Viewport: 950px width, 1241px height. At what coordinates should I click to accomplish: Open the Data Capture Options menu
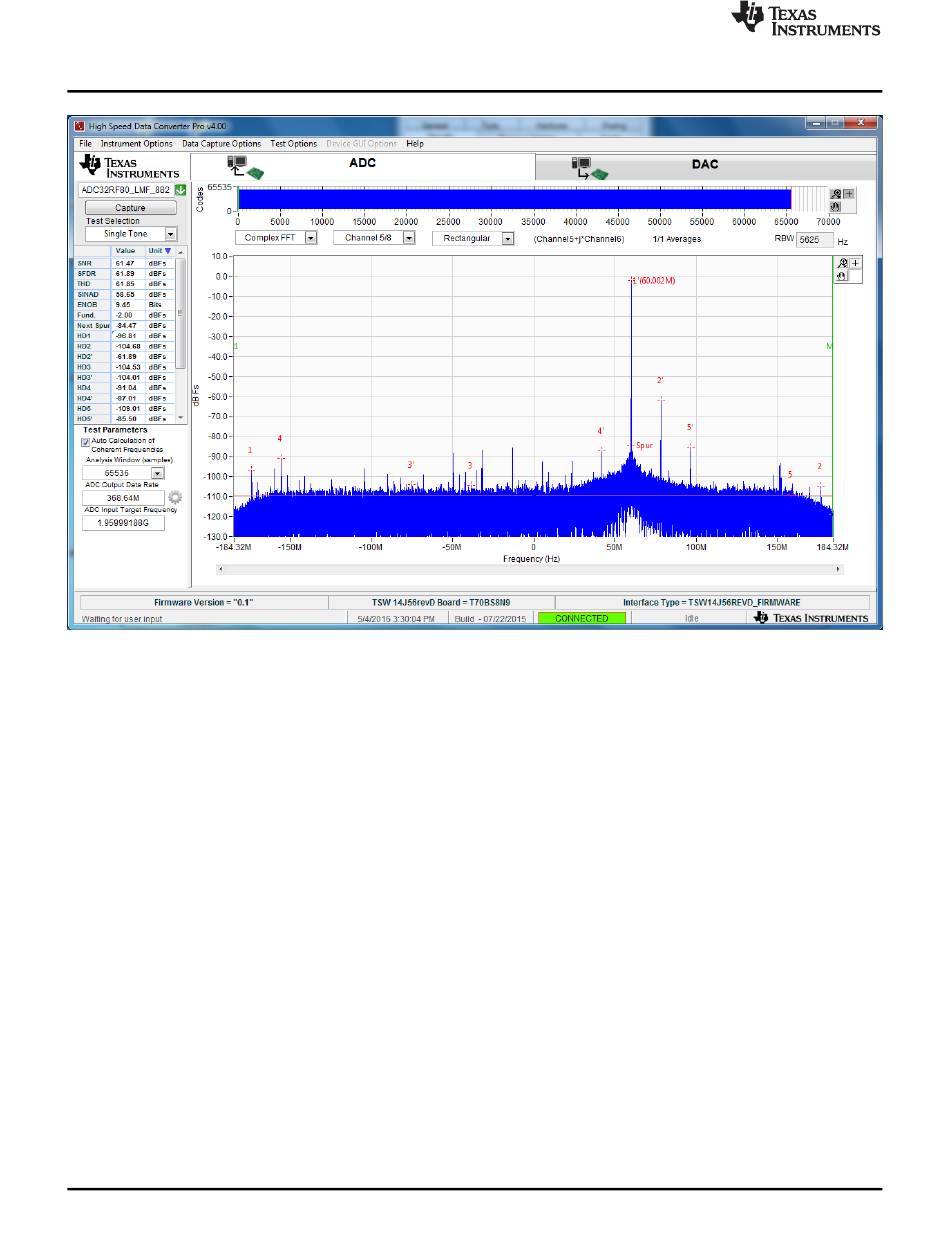click(x=221, y=144)
